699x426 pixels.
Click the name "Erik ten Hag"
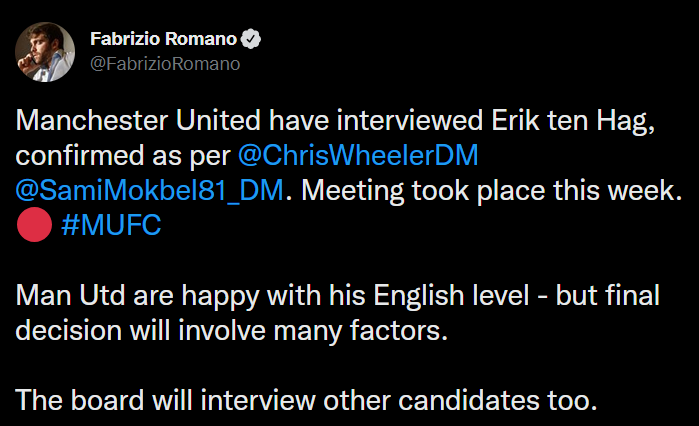coord(573,121)
